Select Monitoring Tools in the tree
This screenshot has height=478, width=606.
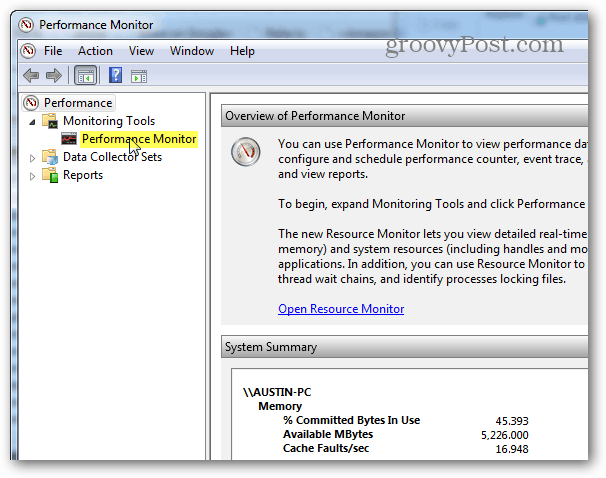109,121
